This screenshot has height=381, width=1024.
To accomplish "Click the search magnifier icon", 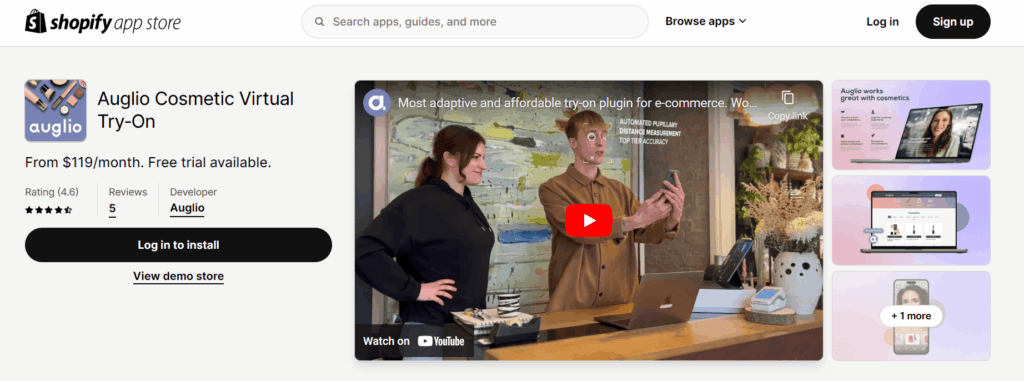I will coord(319,22).
